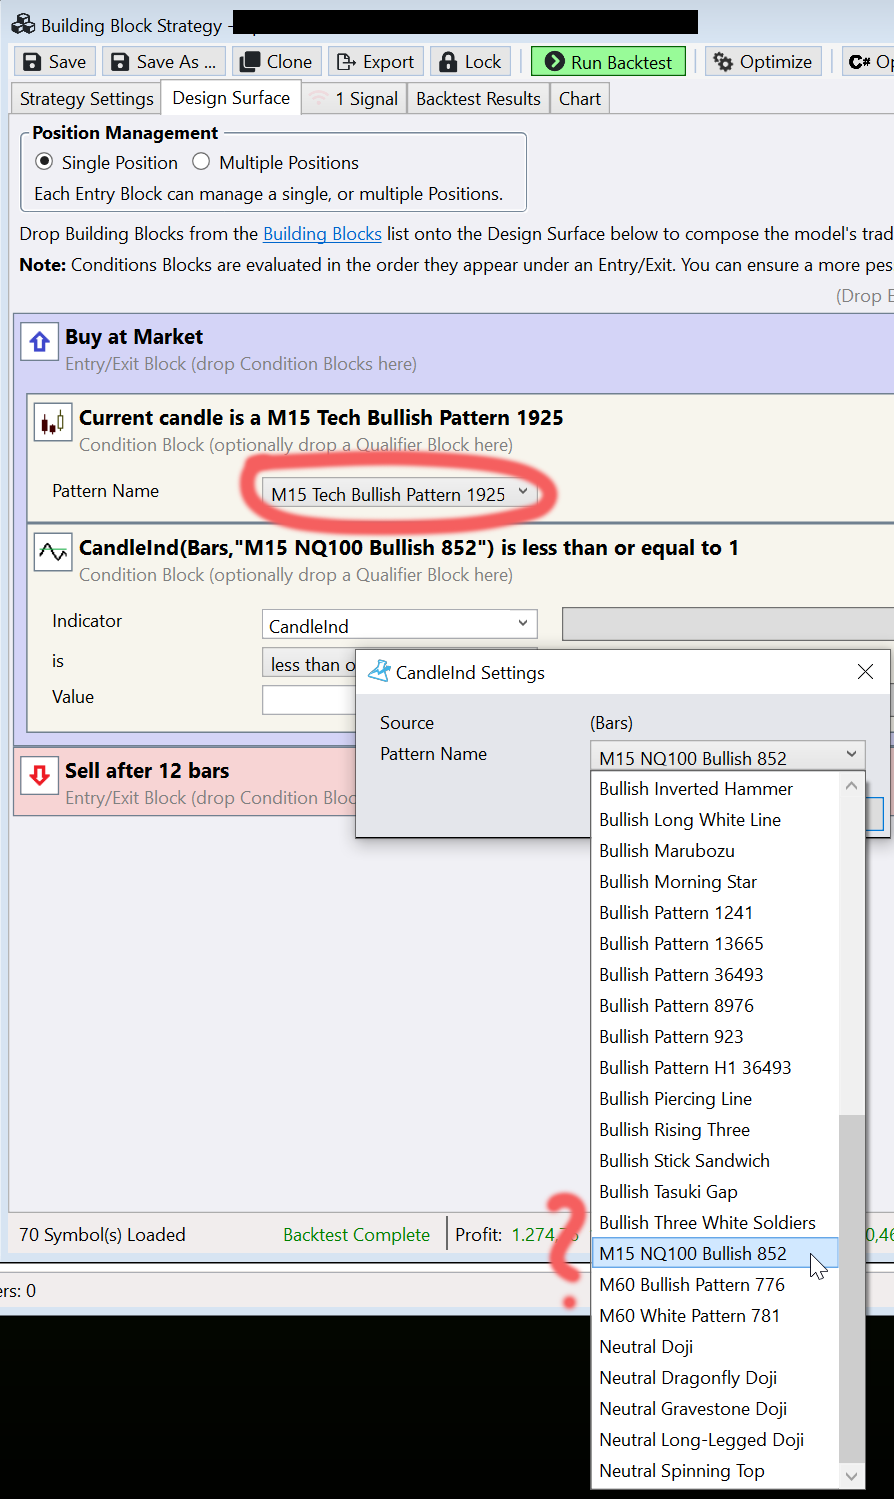Select Bullish Long White Line option
The image size is (894, 1499).
[714, 820]
